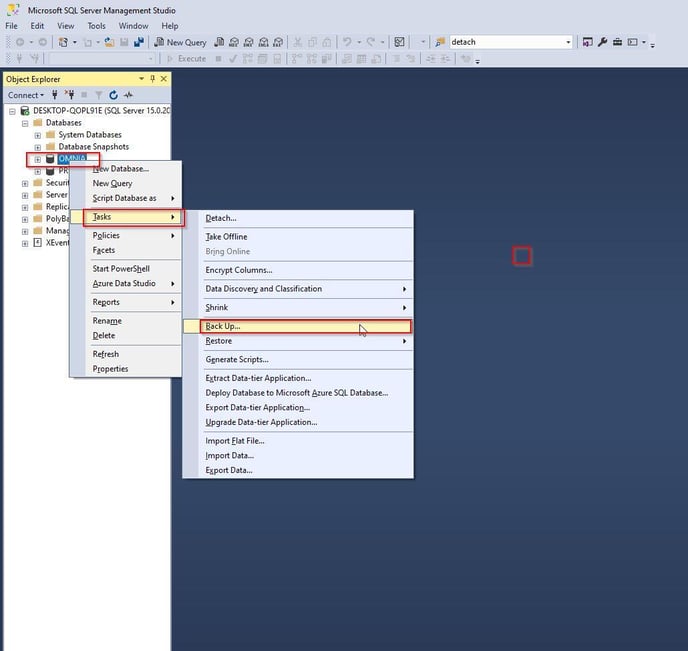Close the Object Explorer panel
Screen dimensions: 688x651
click(164, 79)
